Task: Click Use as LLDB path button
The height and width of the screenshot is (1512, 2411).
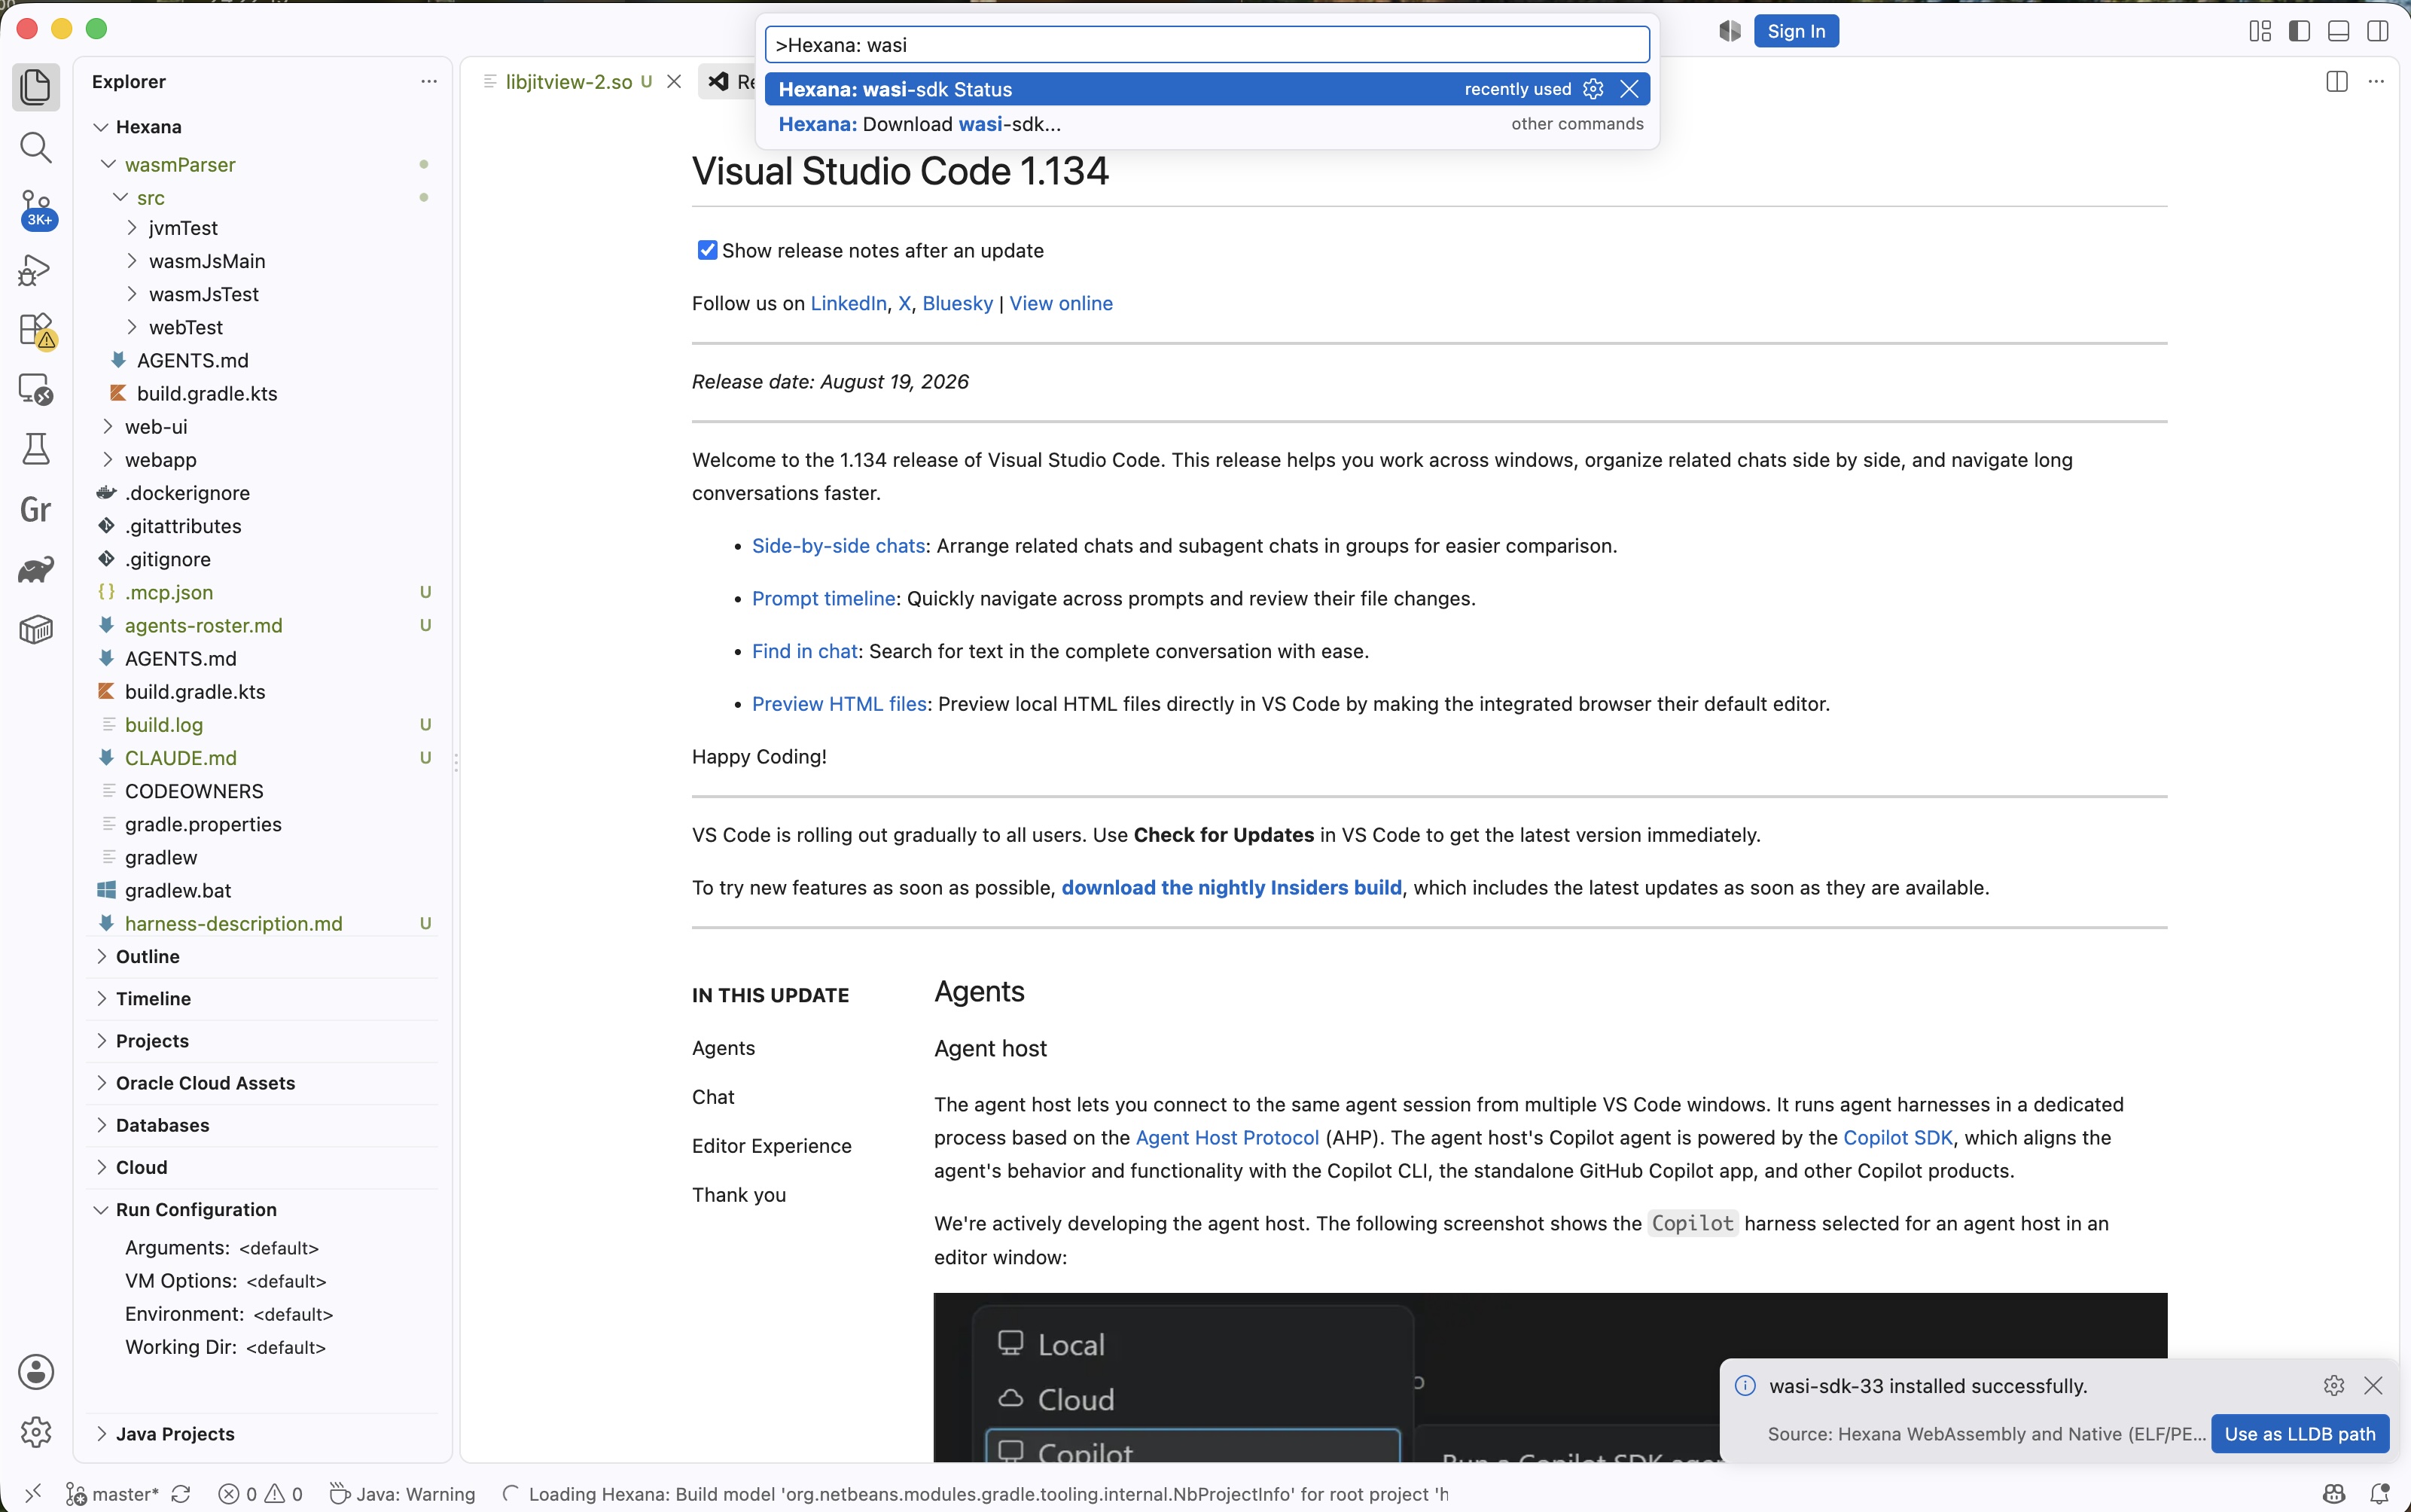Action: 2299,1433
